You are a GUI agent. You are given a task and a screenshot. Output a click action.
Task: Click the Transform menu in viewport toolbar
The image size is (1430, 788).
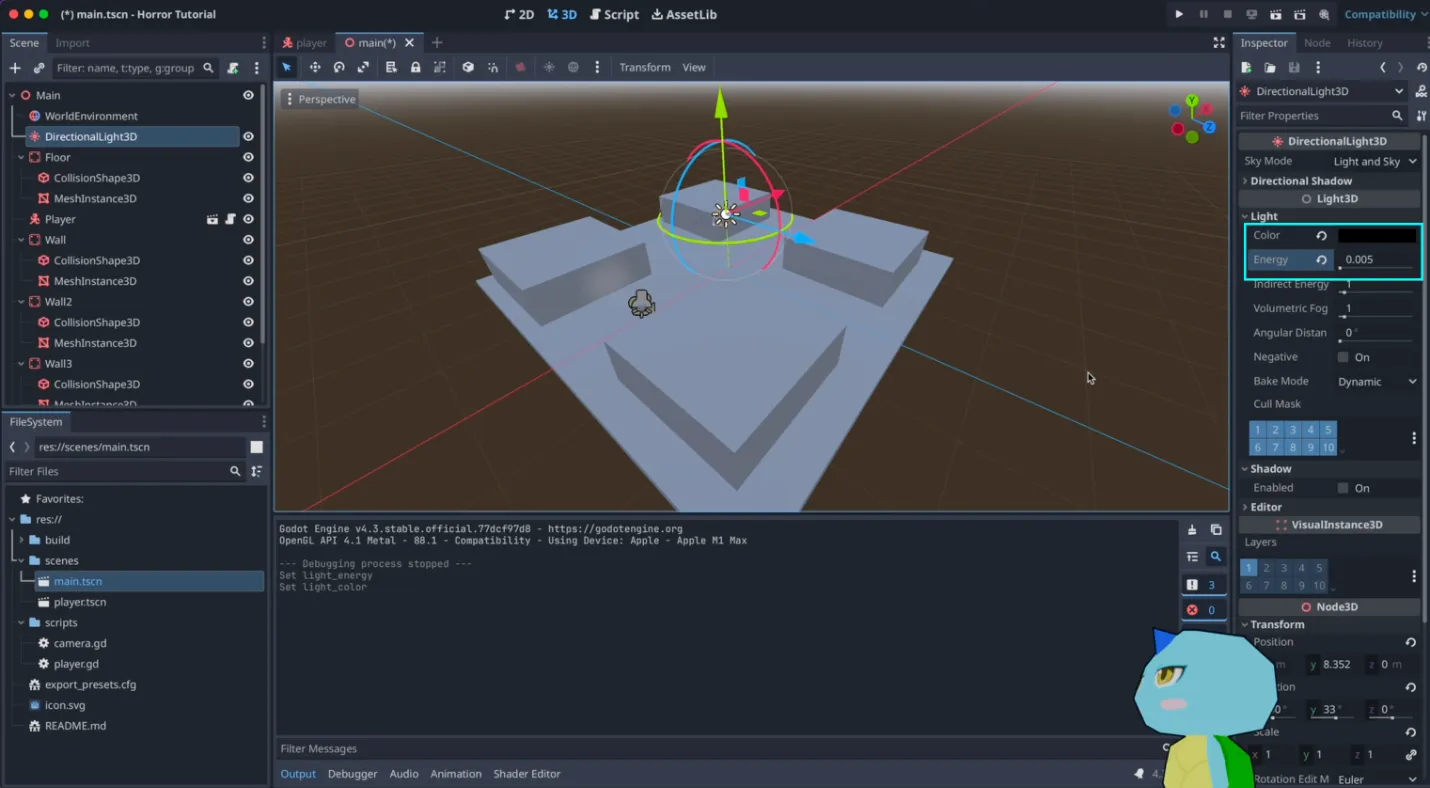click(x=644, y=67)
